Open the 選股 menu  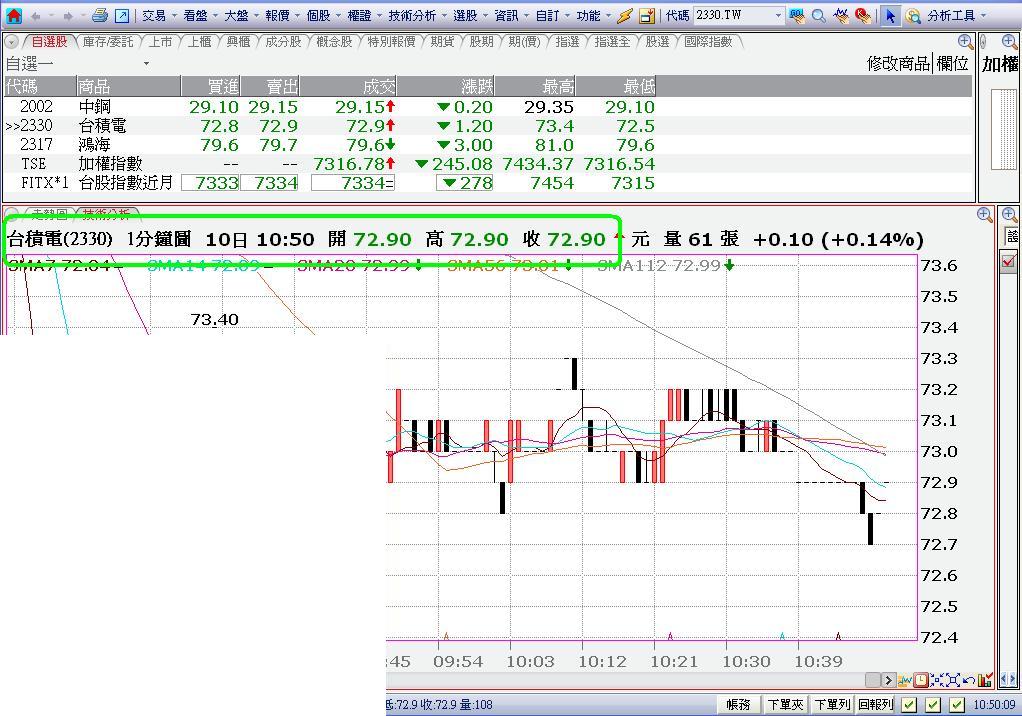[x=465, y=16]
